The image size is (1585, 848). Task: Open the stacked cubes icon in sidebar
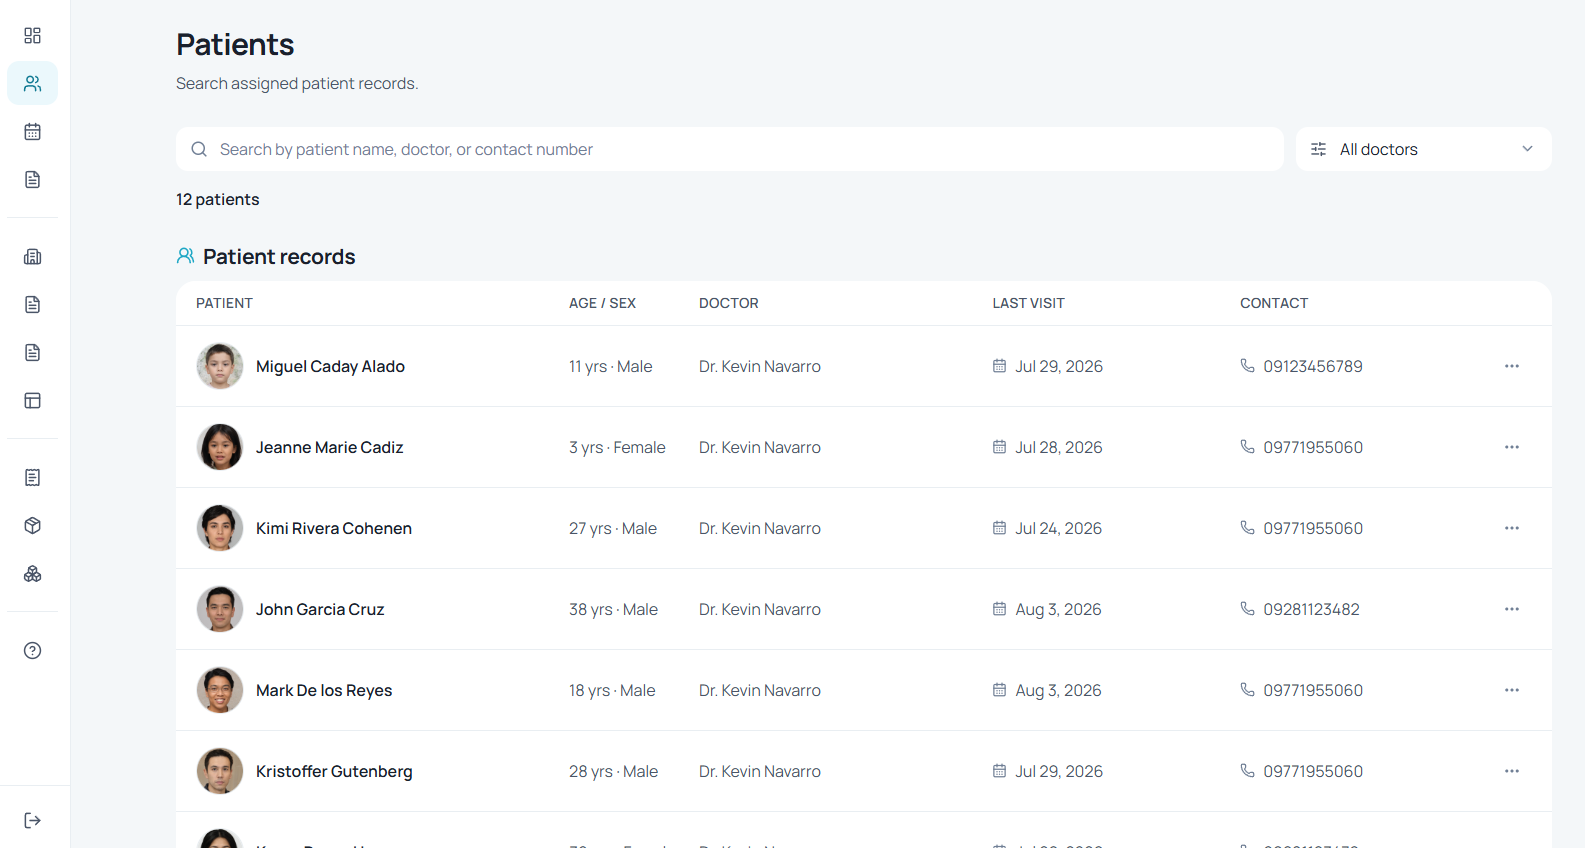click(x=32, y=573)
